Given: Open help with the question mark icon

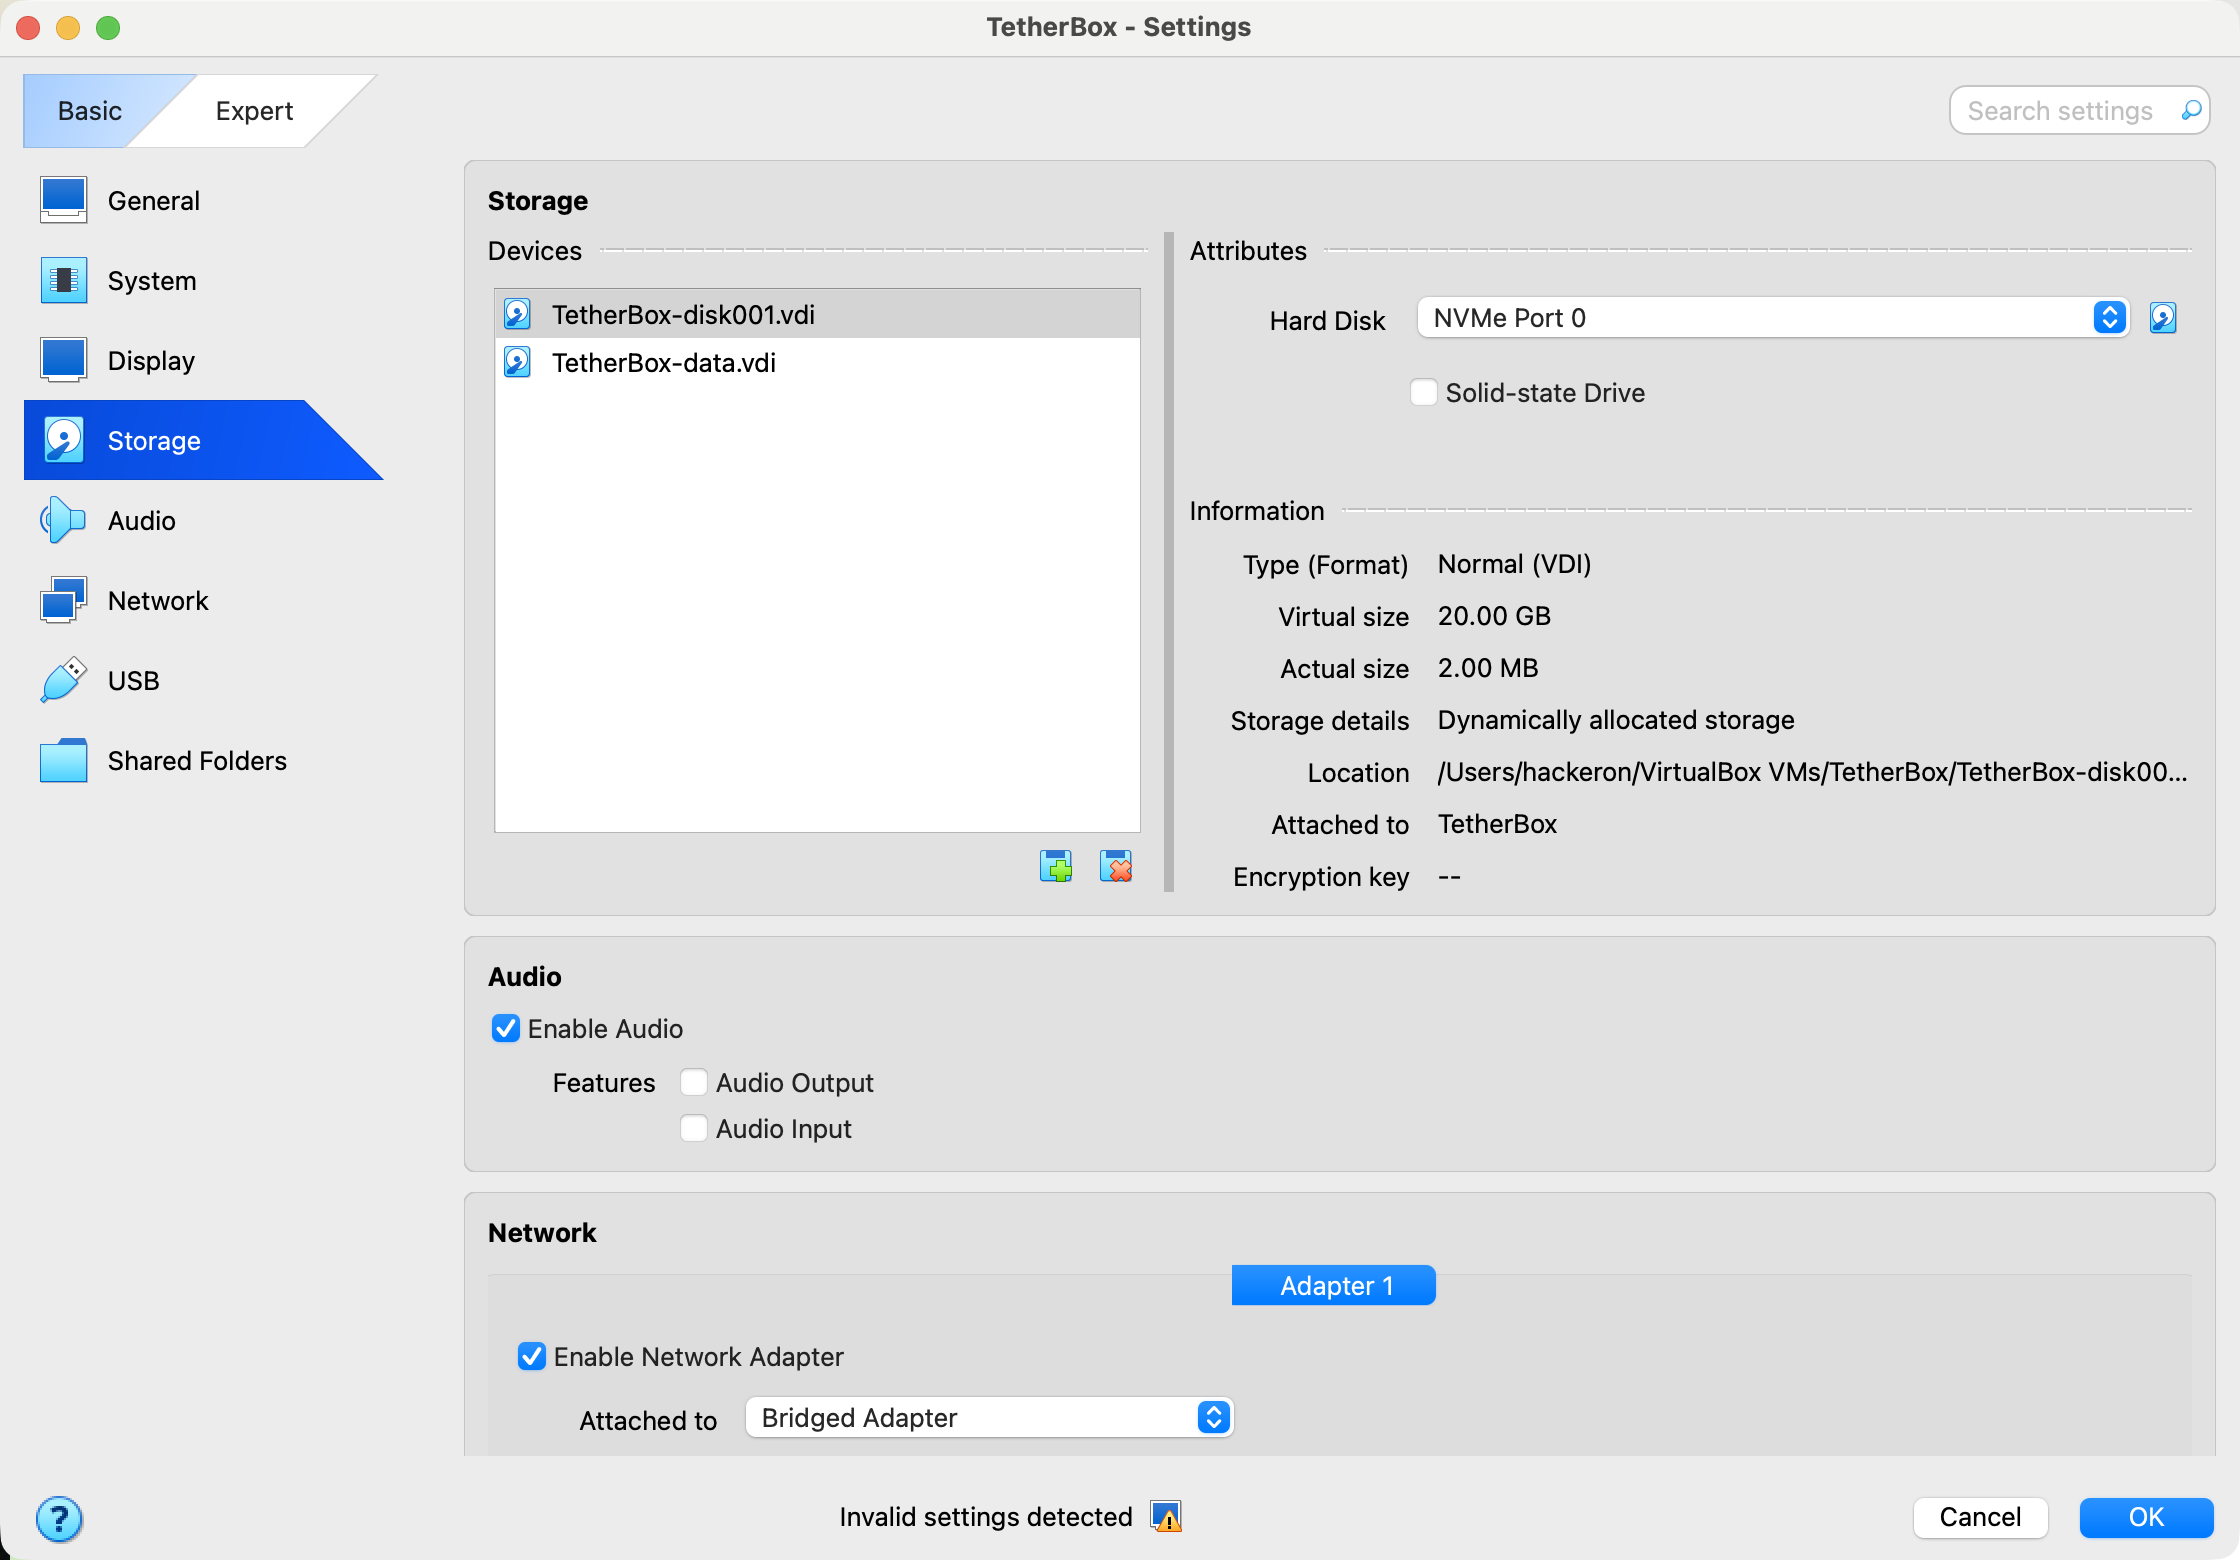Looking at the screenshot, I should pos(59,1519).
